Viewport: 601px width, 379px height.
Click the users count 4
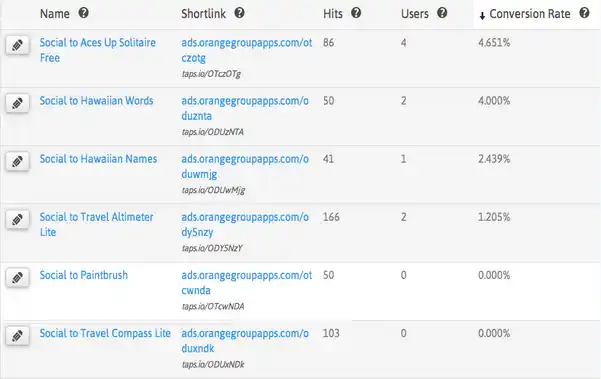(x=404, y=43)
